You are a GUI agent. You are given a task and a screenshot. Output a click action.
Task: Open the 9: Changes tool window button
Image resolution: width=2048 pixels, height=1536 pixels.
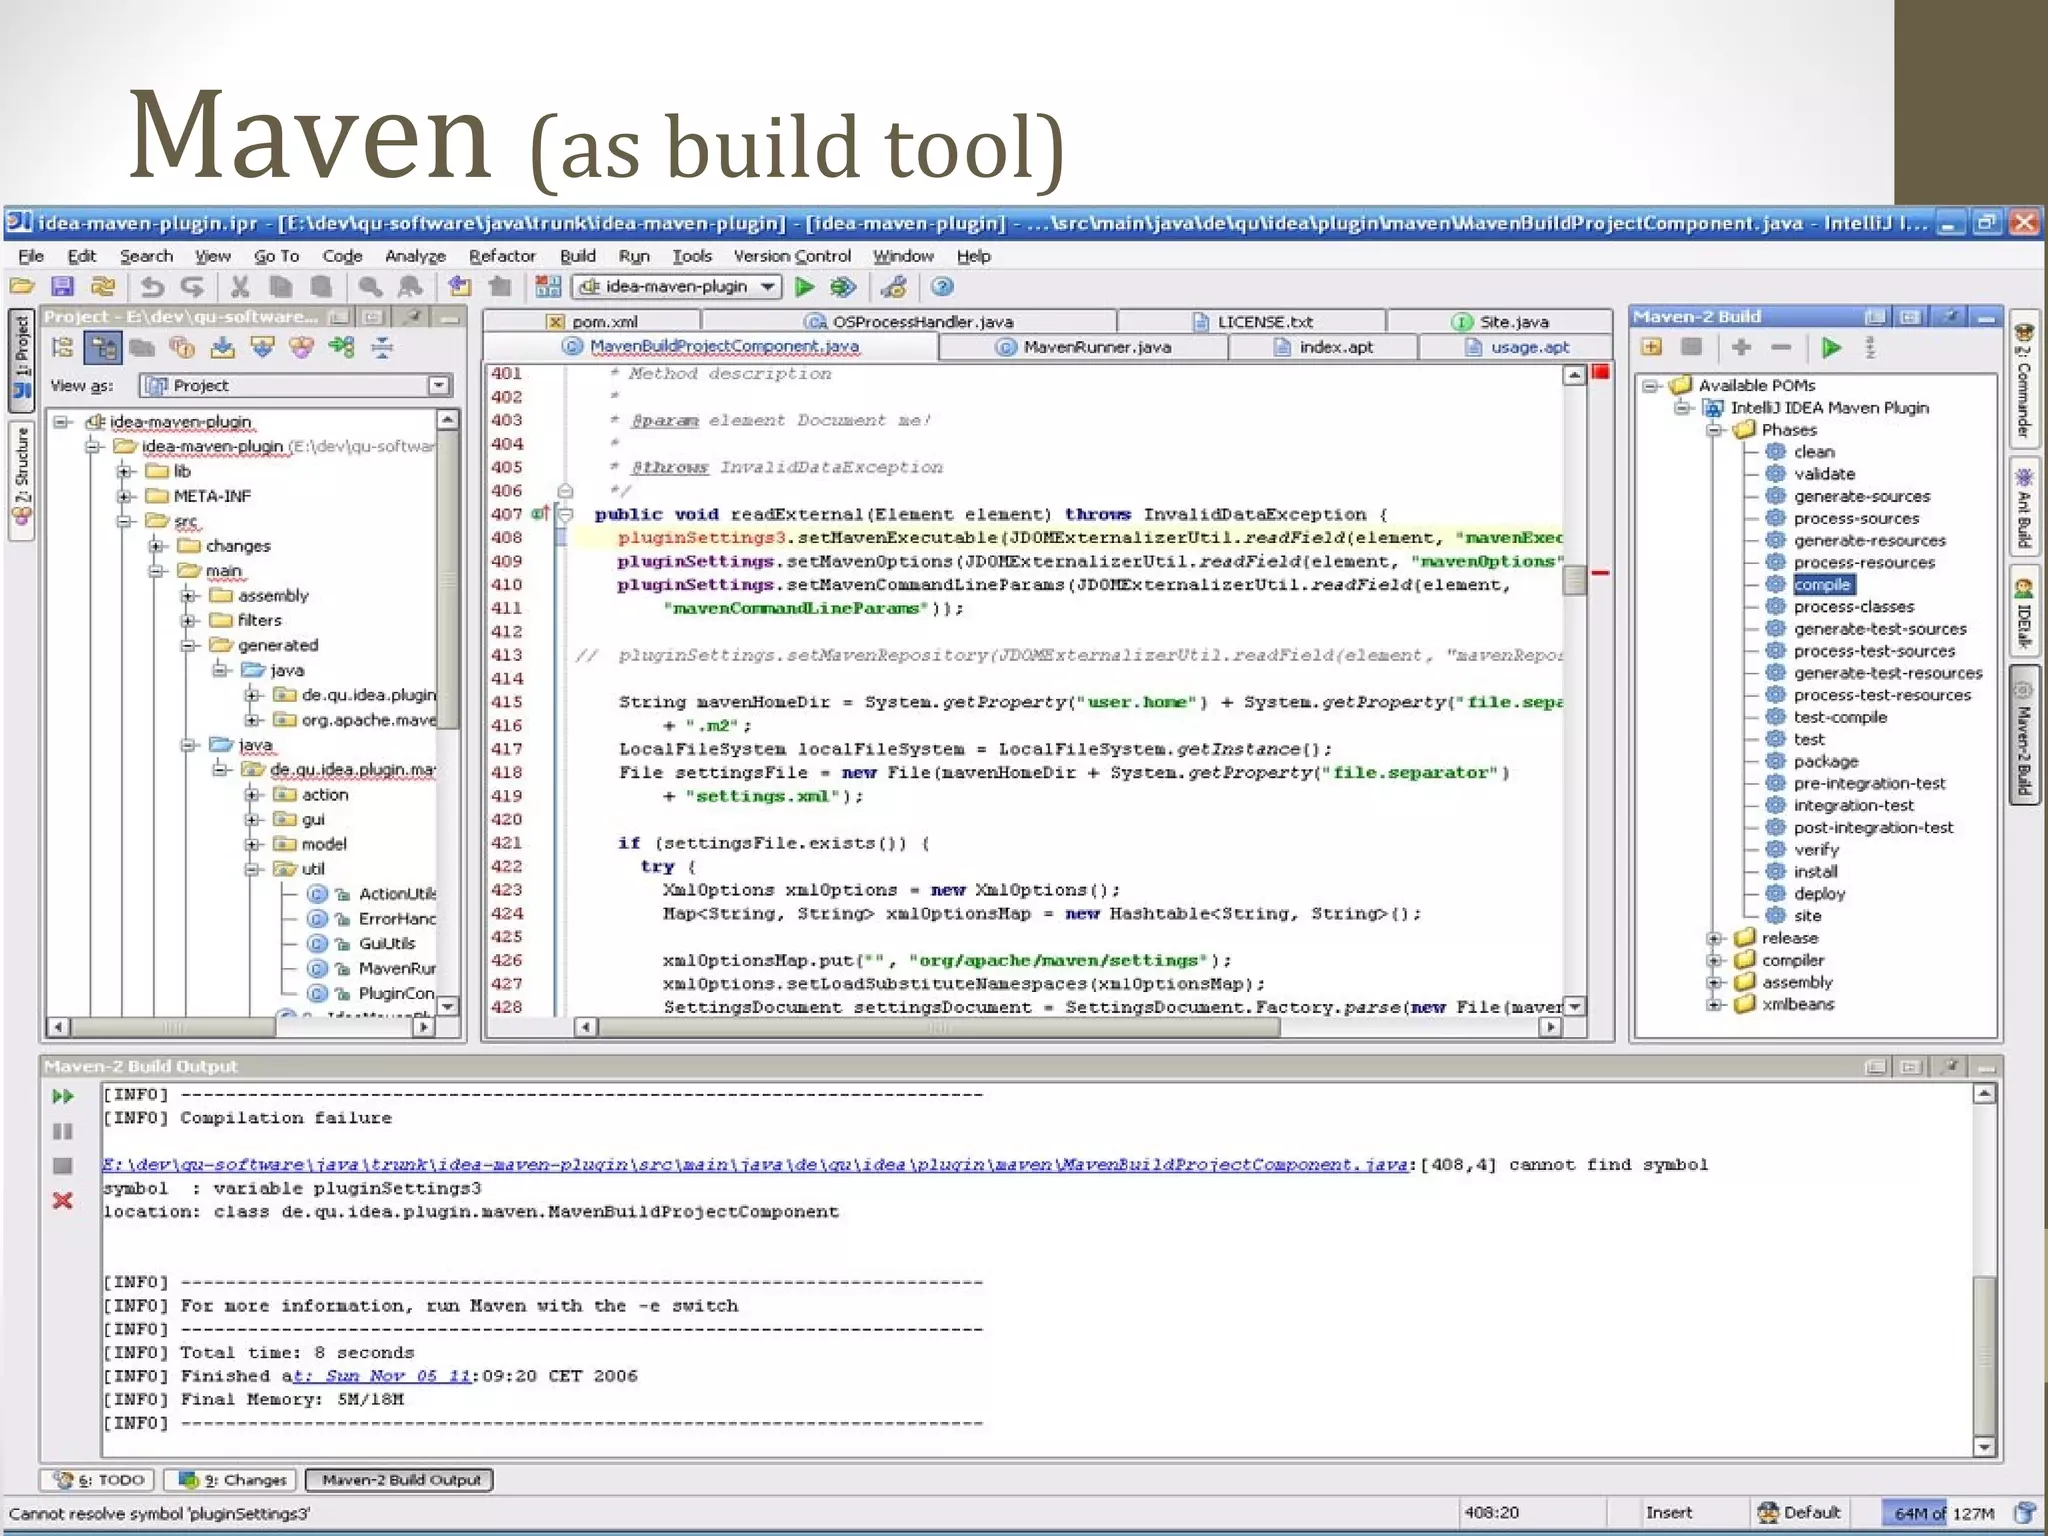[x=232, y=1480]
